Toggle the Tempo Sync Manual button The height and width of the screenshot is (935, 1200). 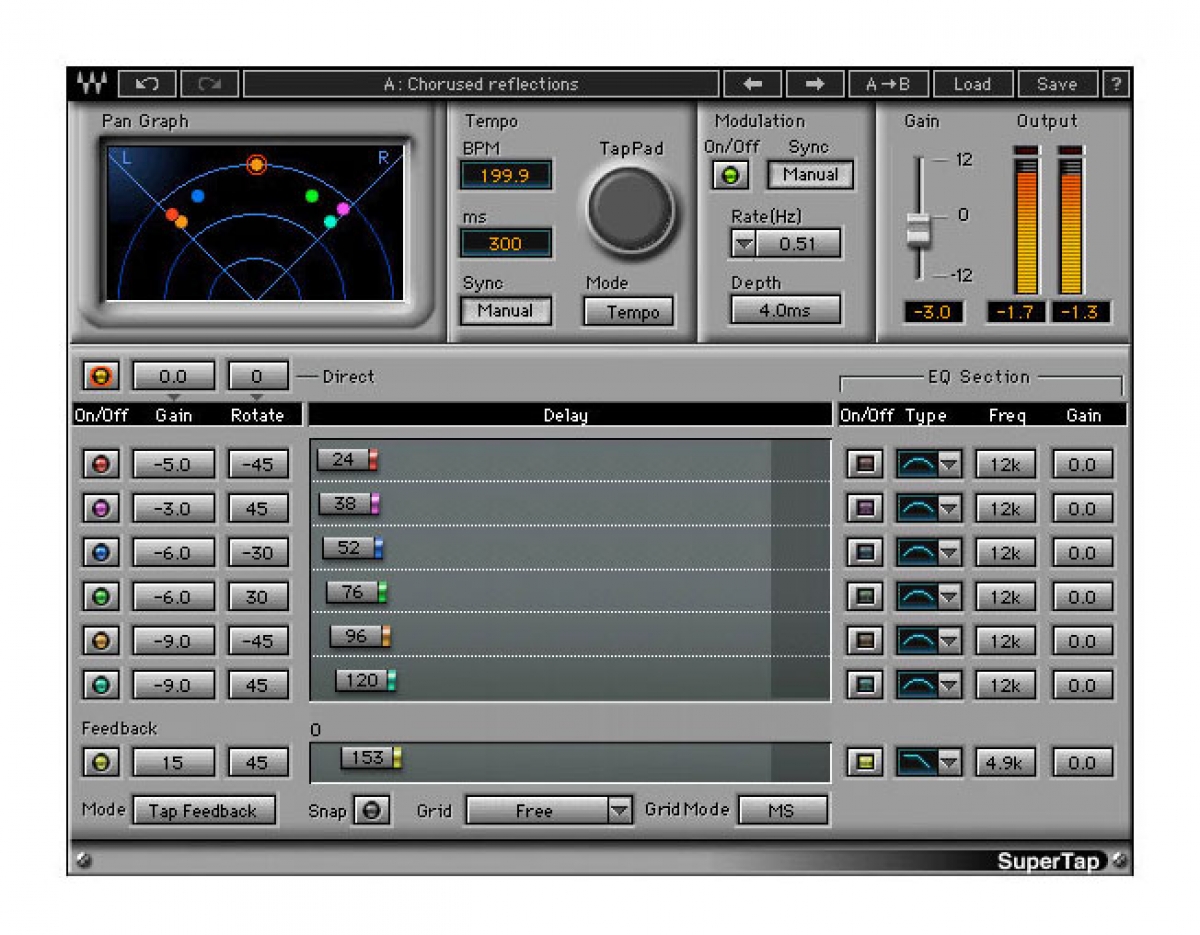(505, 311)
